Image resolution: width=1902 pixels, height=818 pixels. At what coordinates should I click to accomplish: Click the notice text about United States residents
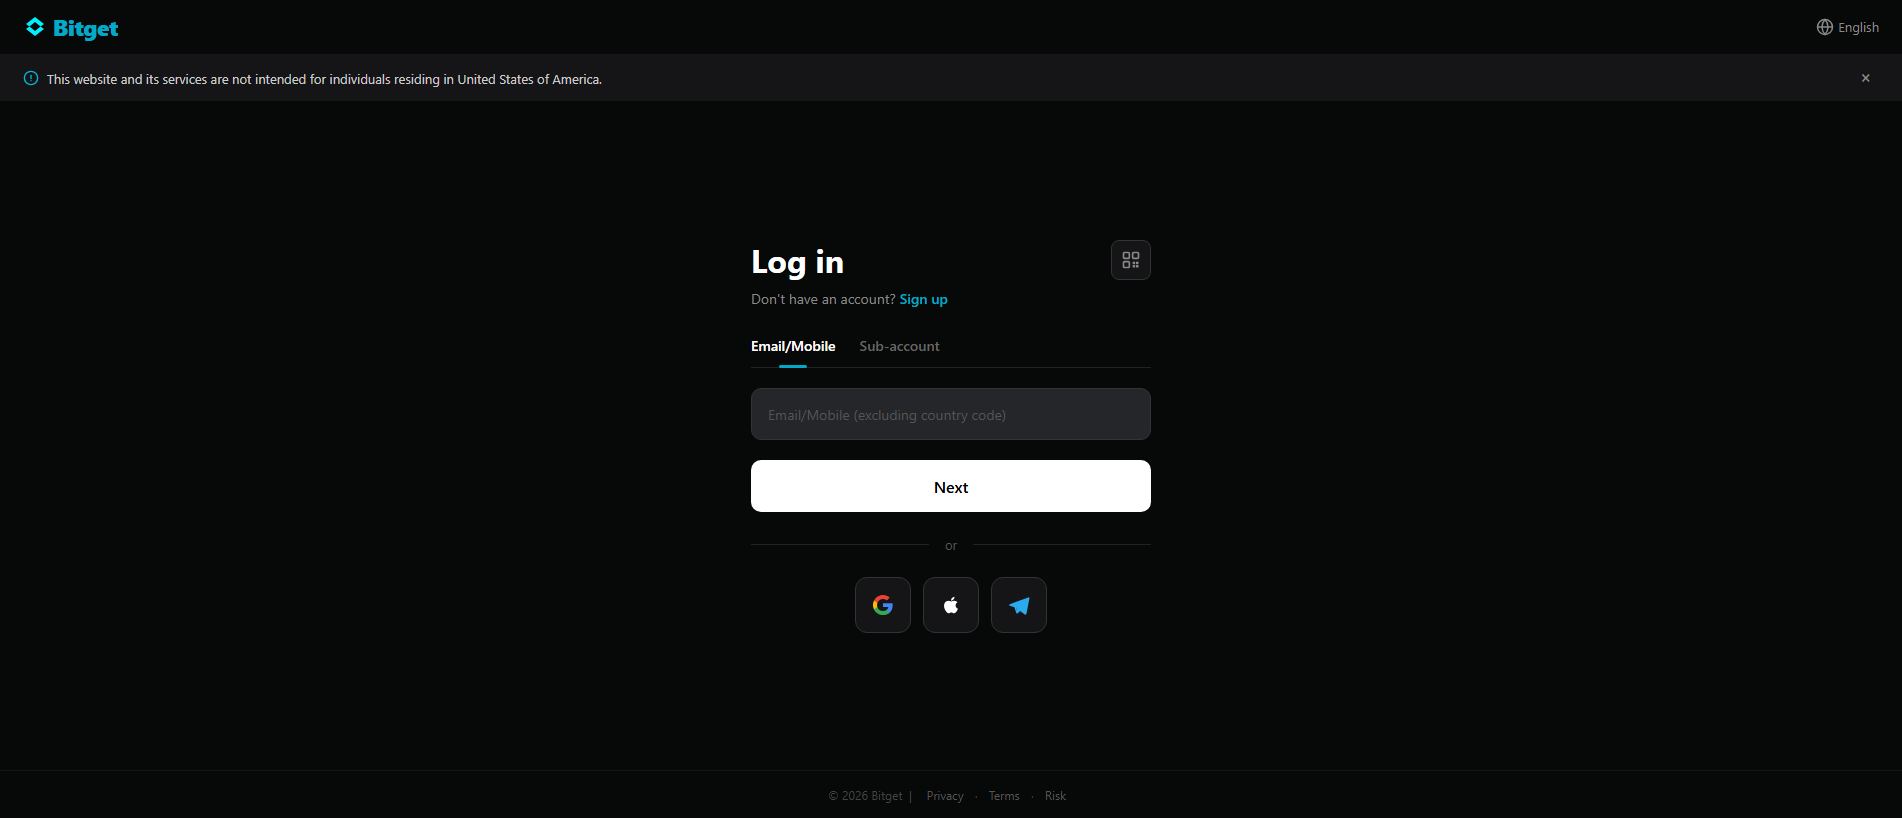pos(324,79)
